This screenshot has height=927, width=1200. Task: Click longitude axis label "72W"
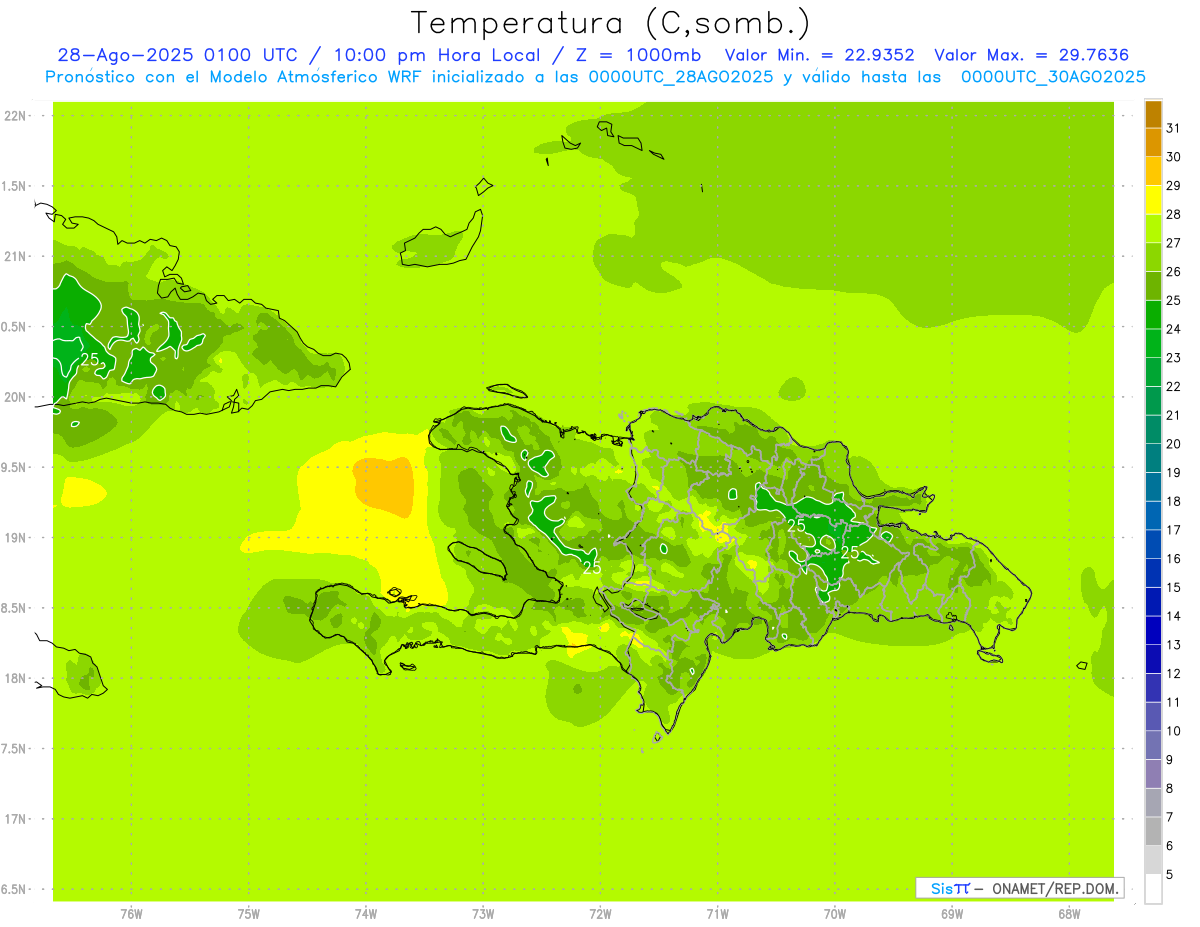pyautogui.click(x=600, y=914)
